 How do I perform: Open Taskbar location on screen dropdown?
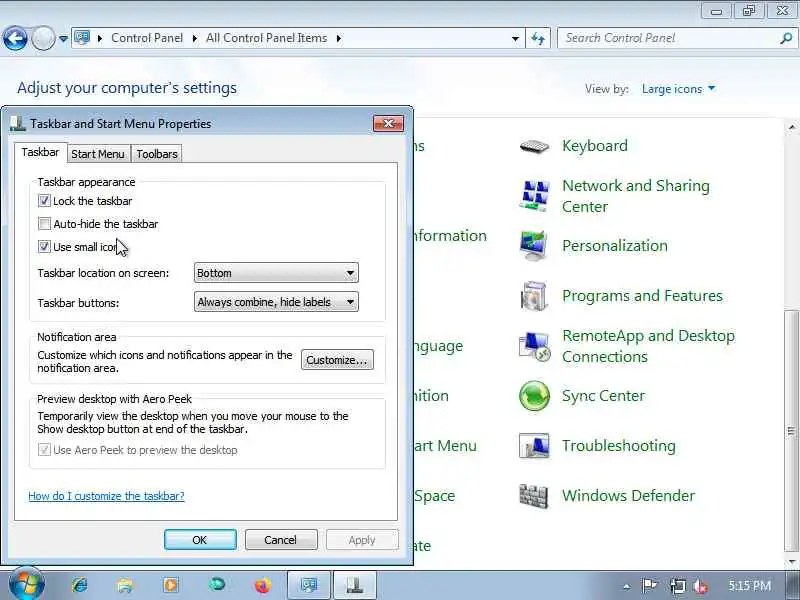click(x=276, y=273)
